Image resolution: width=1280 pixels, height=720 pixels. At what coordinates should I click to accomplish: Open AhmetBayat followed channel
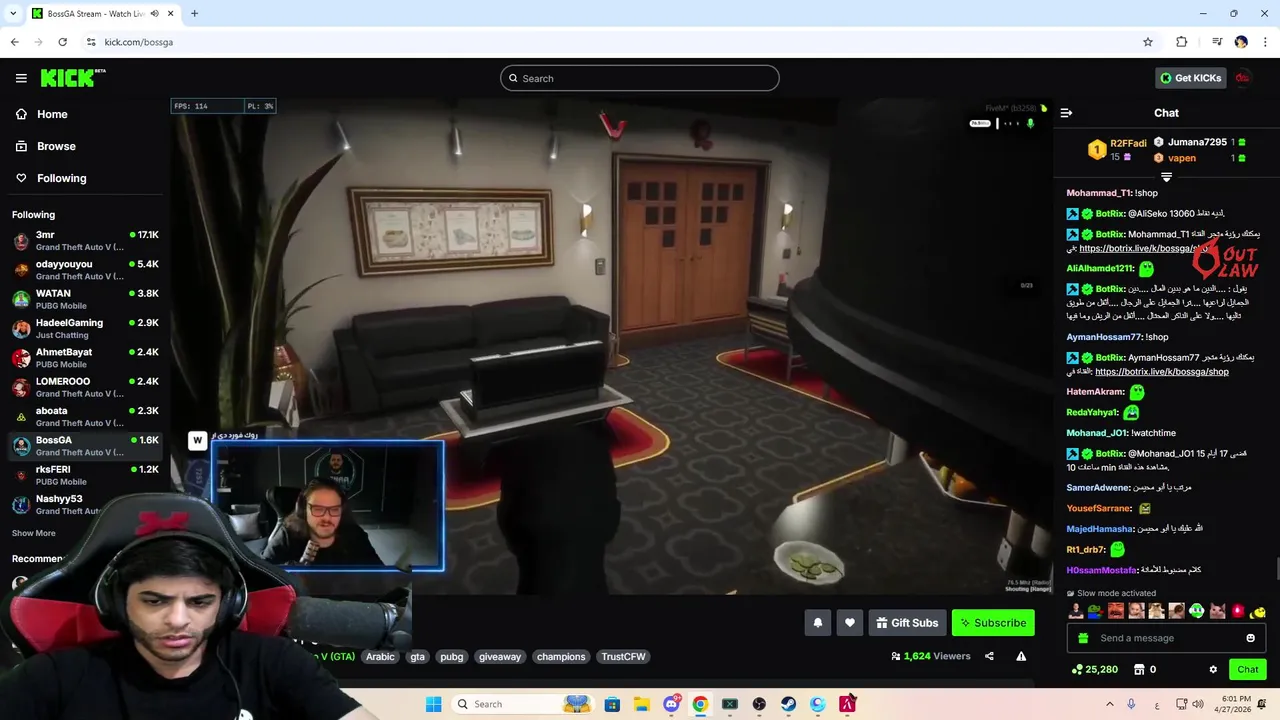click(85, 358)
